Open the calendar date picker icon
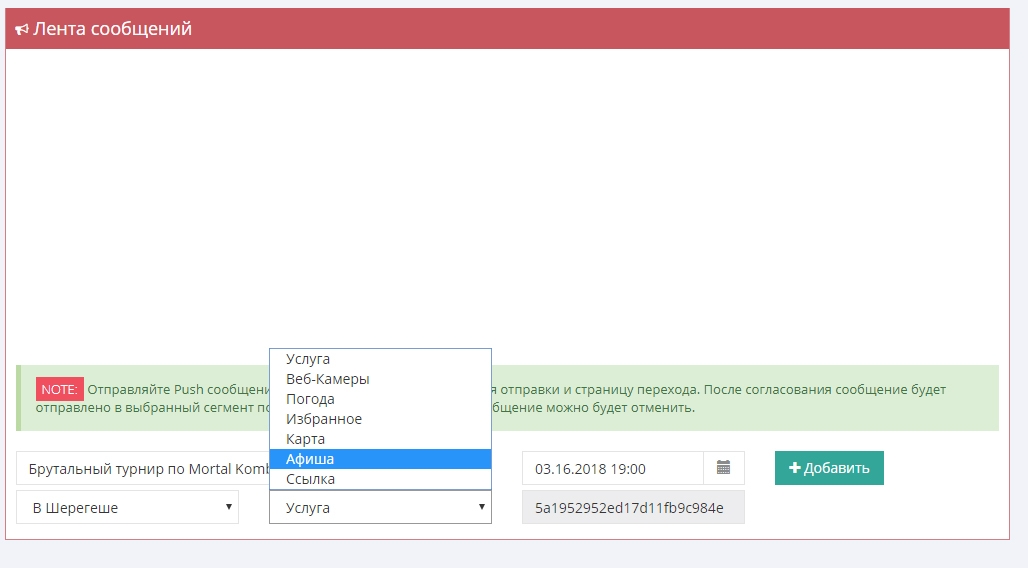Viewport: 1028px width, 568px height. click(x=723, y=468)
